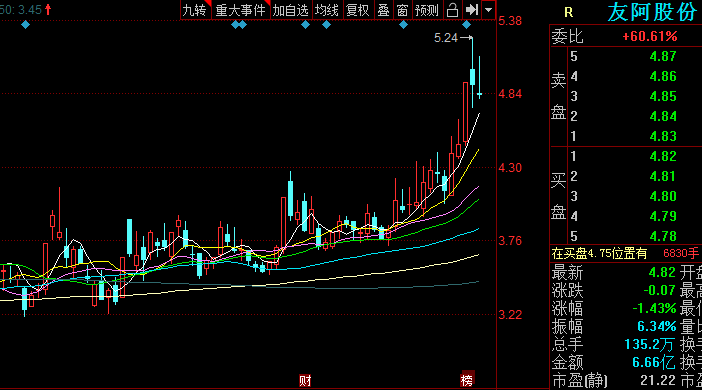Click the R margin-trading badge icon
The height and width of the screenshot is (390, 702).
(569, 13)
